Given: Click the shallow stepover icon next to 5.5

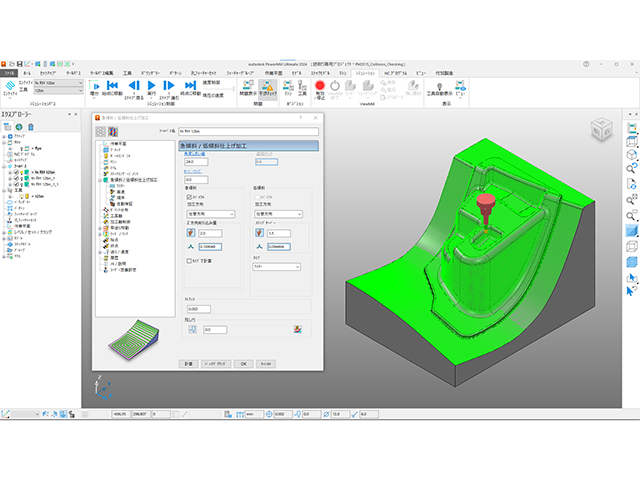Looking at the screenshot, I should [260, 233].
